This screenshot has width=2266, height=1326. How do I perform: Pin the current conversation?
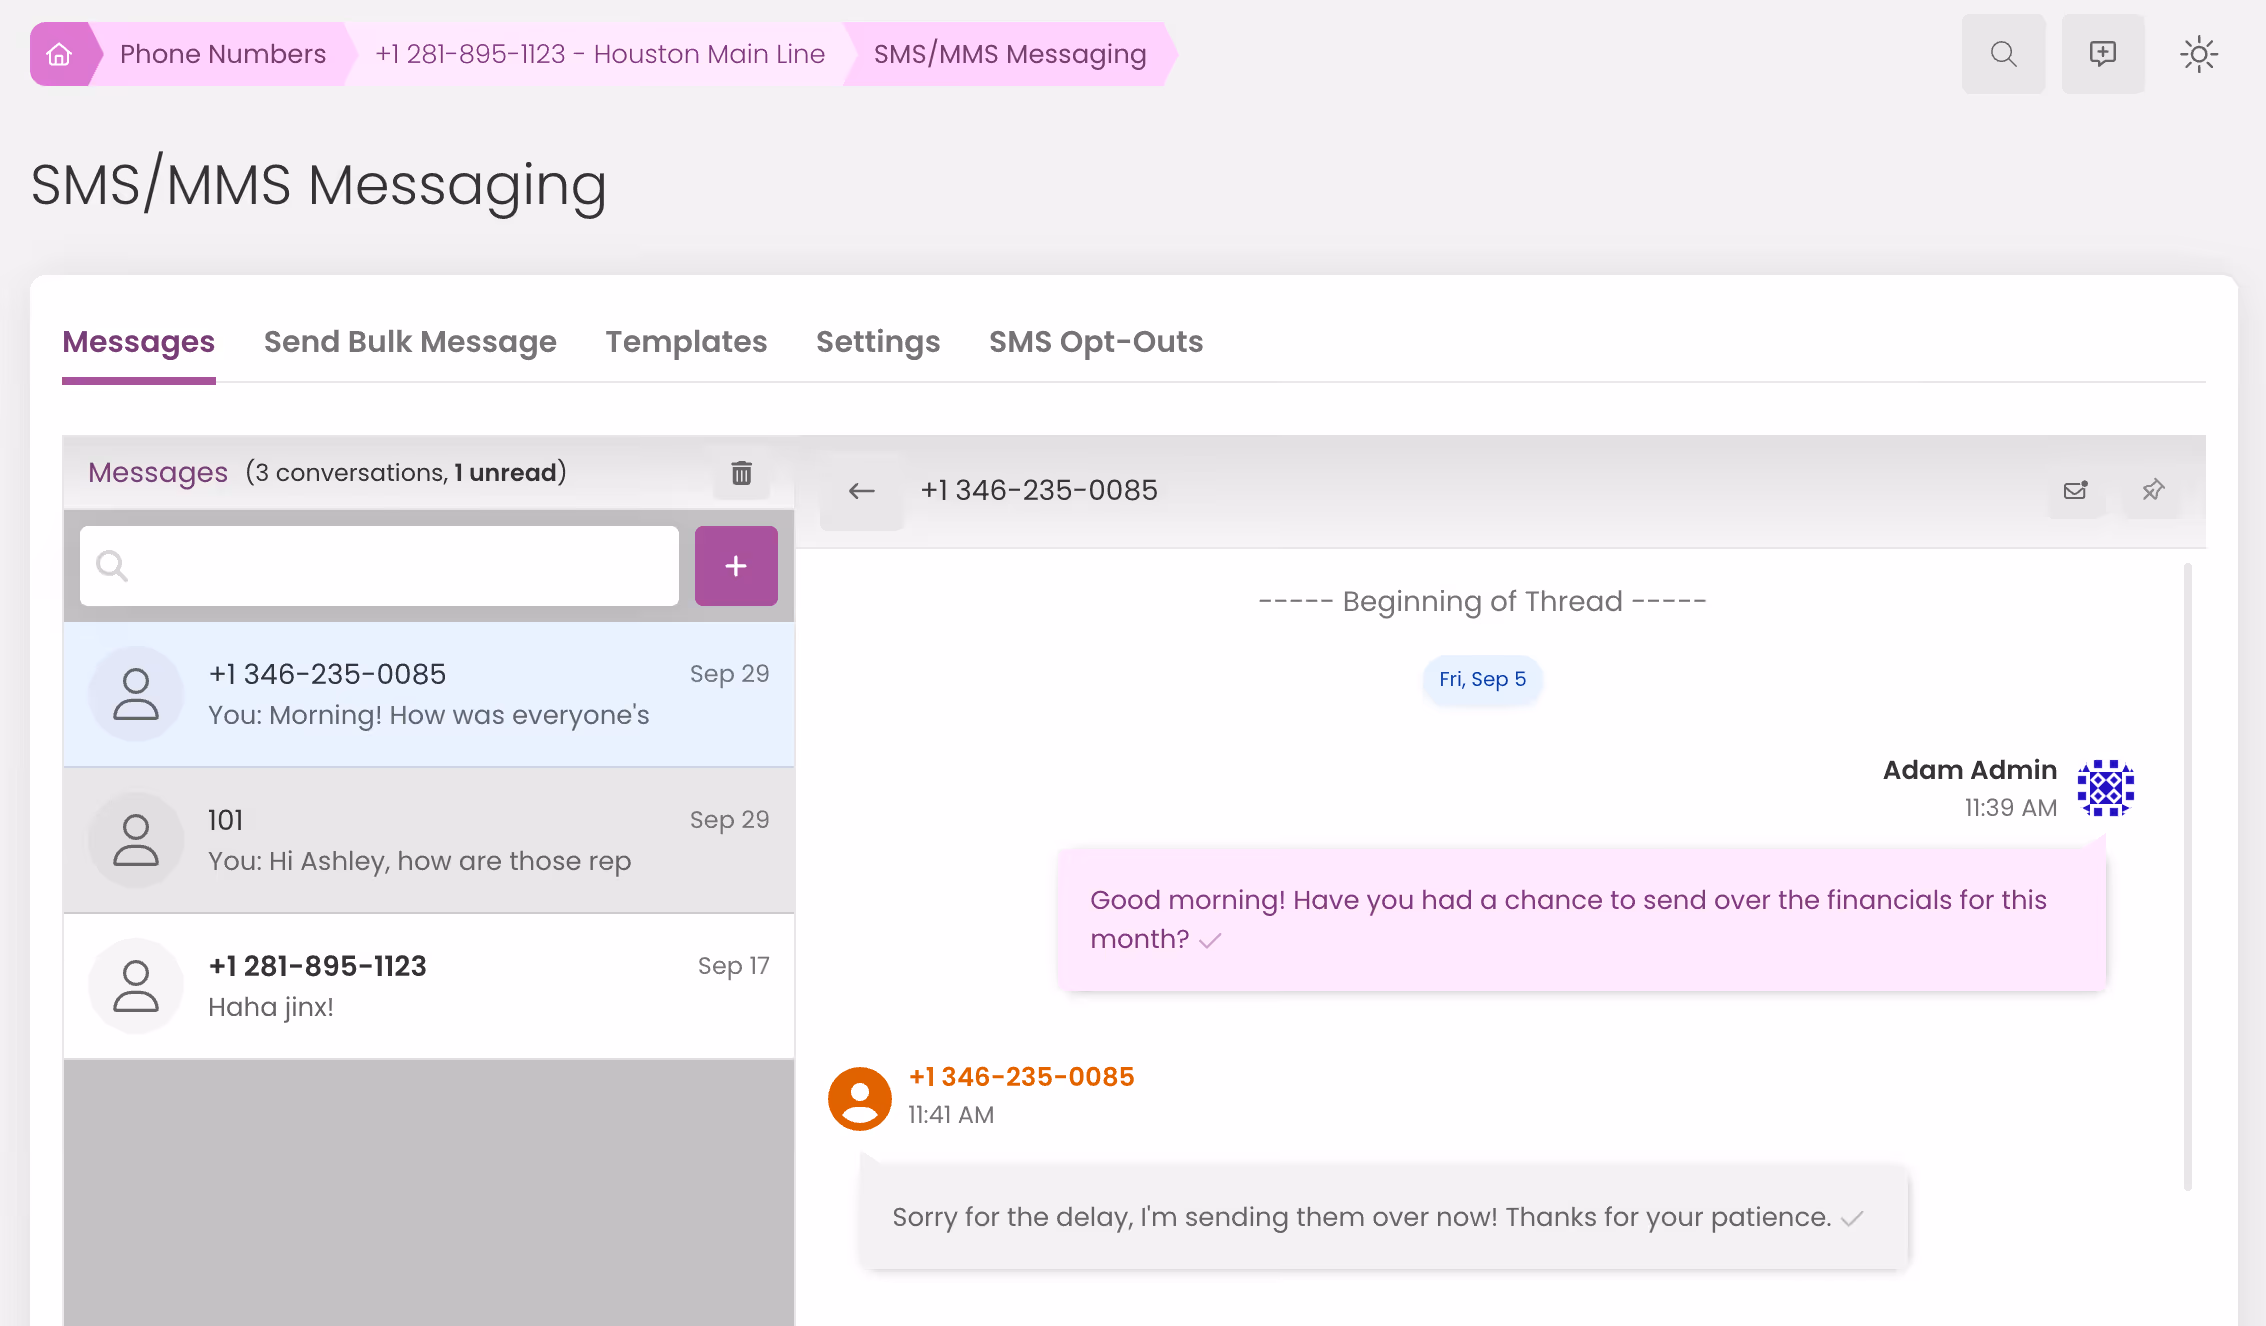point(2153,490)
